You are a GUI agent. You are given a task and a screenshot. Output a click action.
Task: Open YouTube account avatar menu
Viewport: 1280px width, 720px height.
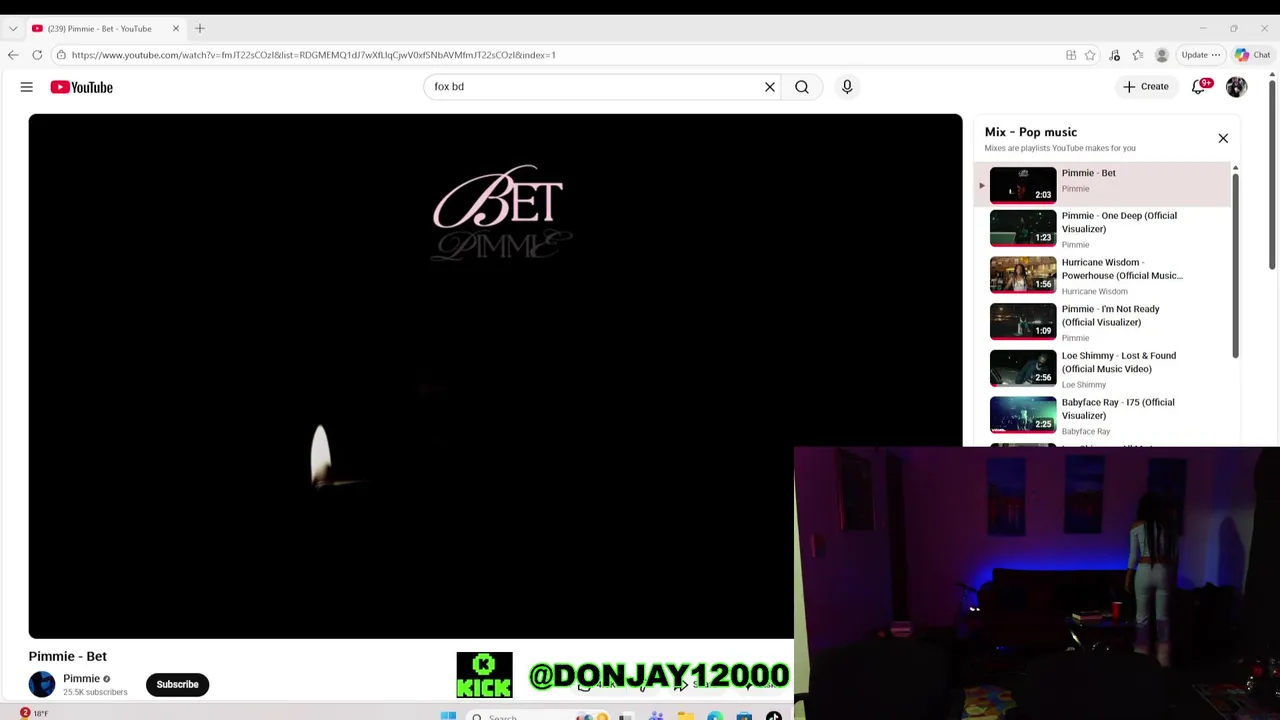click(1237, 87)
